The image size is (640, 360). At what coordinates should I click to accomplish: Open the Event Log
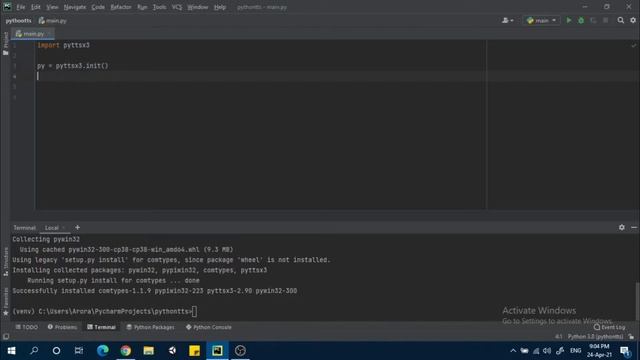(x=609, y=327)
